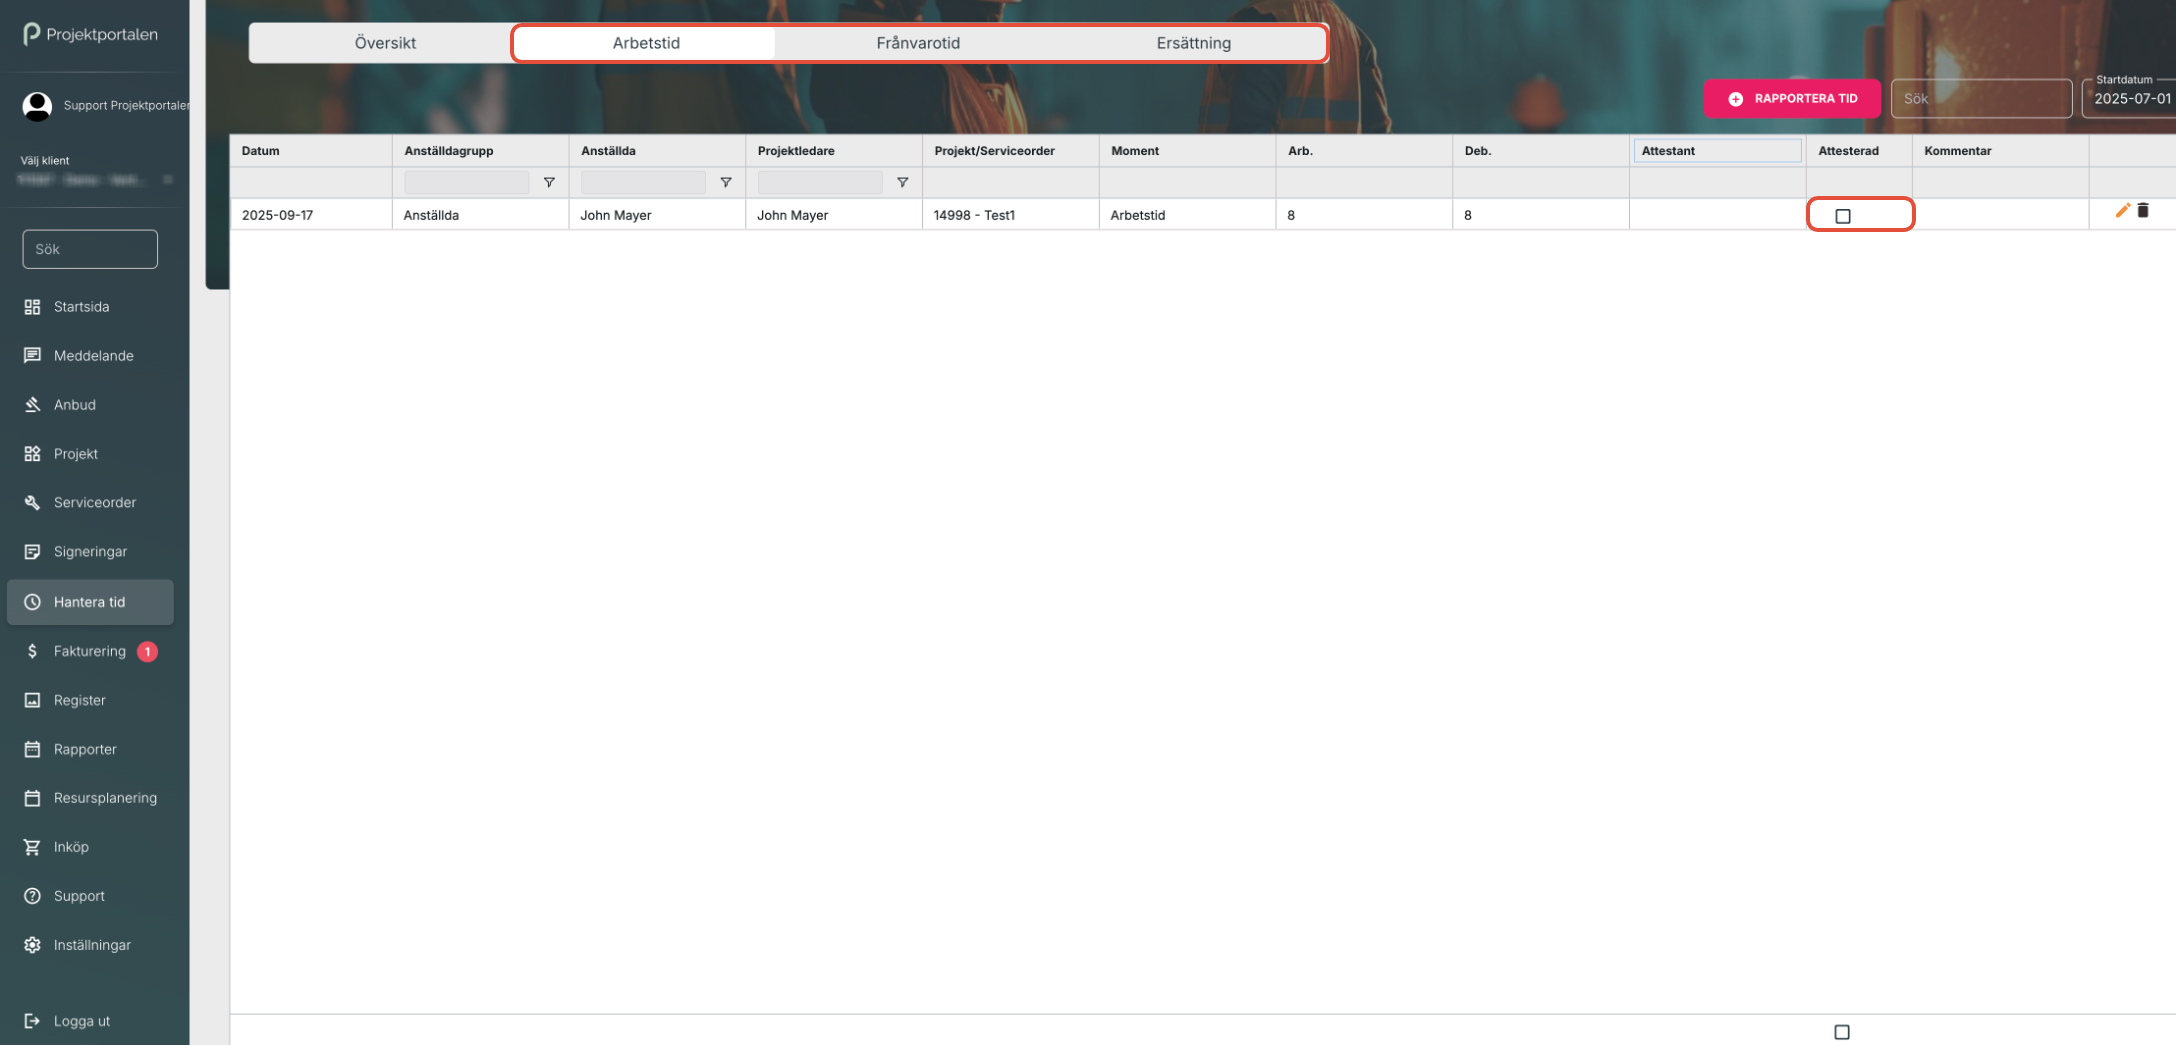Screen dimensions: 2176x1045
Task: Click the Signeringar sidebar label
Action: coord(90,552)
